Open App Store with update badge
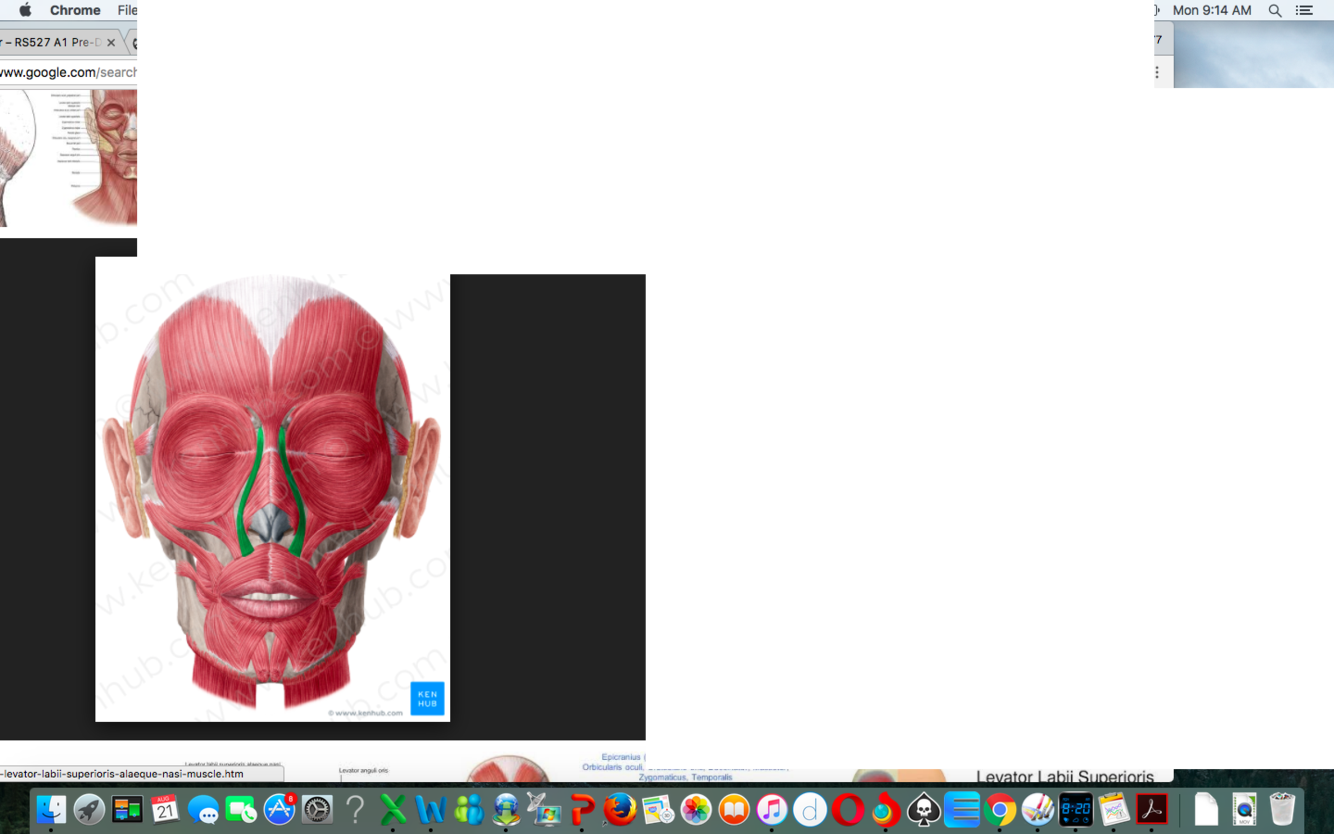1334x834 pixels. 279,809
